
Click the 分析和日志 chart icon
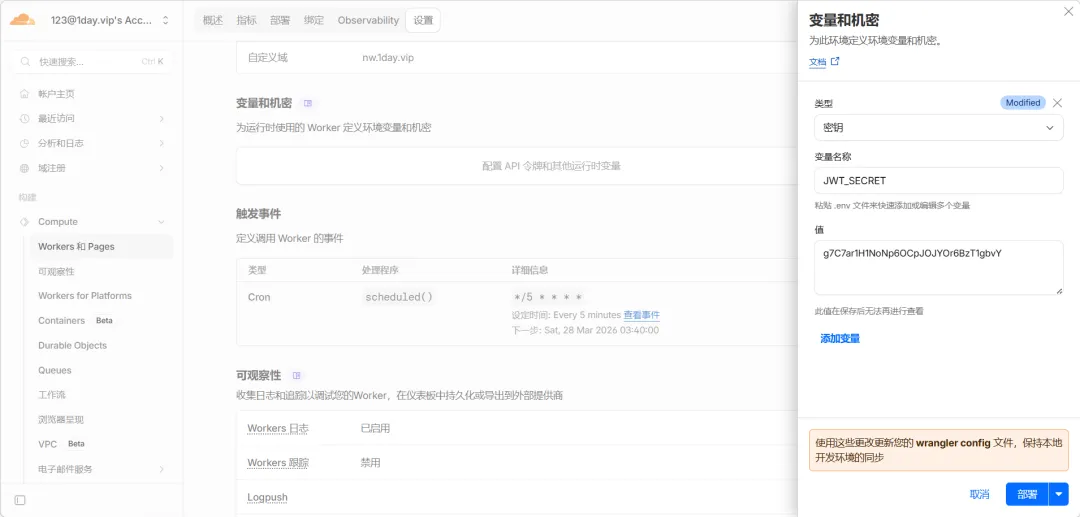point(25,144)
